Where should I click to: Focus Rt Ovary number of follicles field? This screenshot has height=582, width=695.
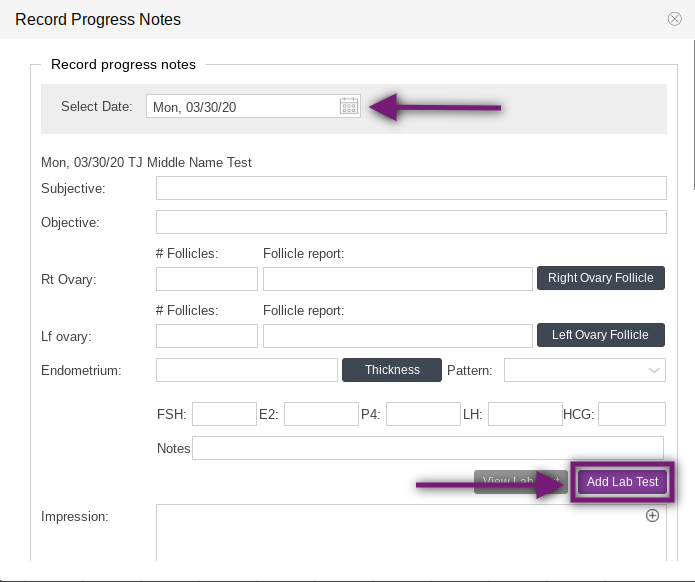click(207, 279)
